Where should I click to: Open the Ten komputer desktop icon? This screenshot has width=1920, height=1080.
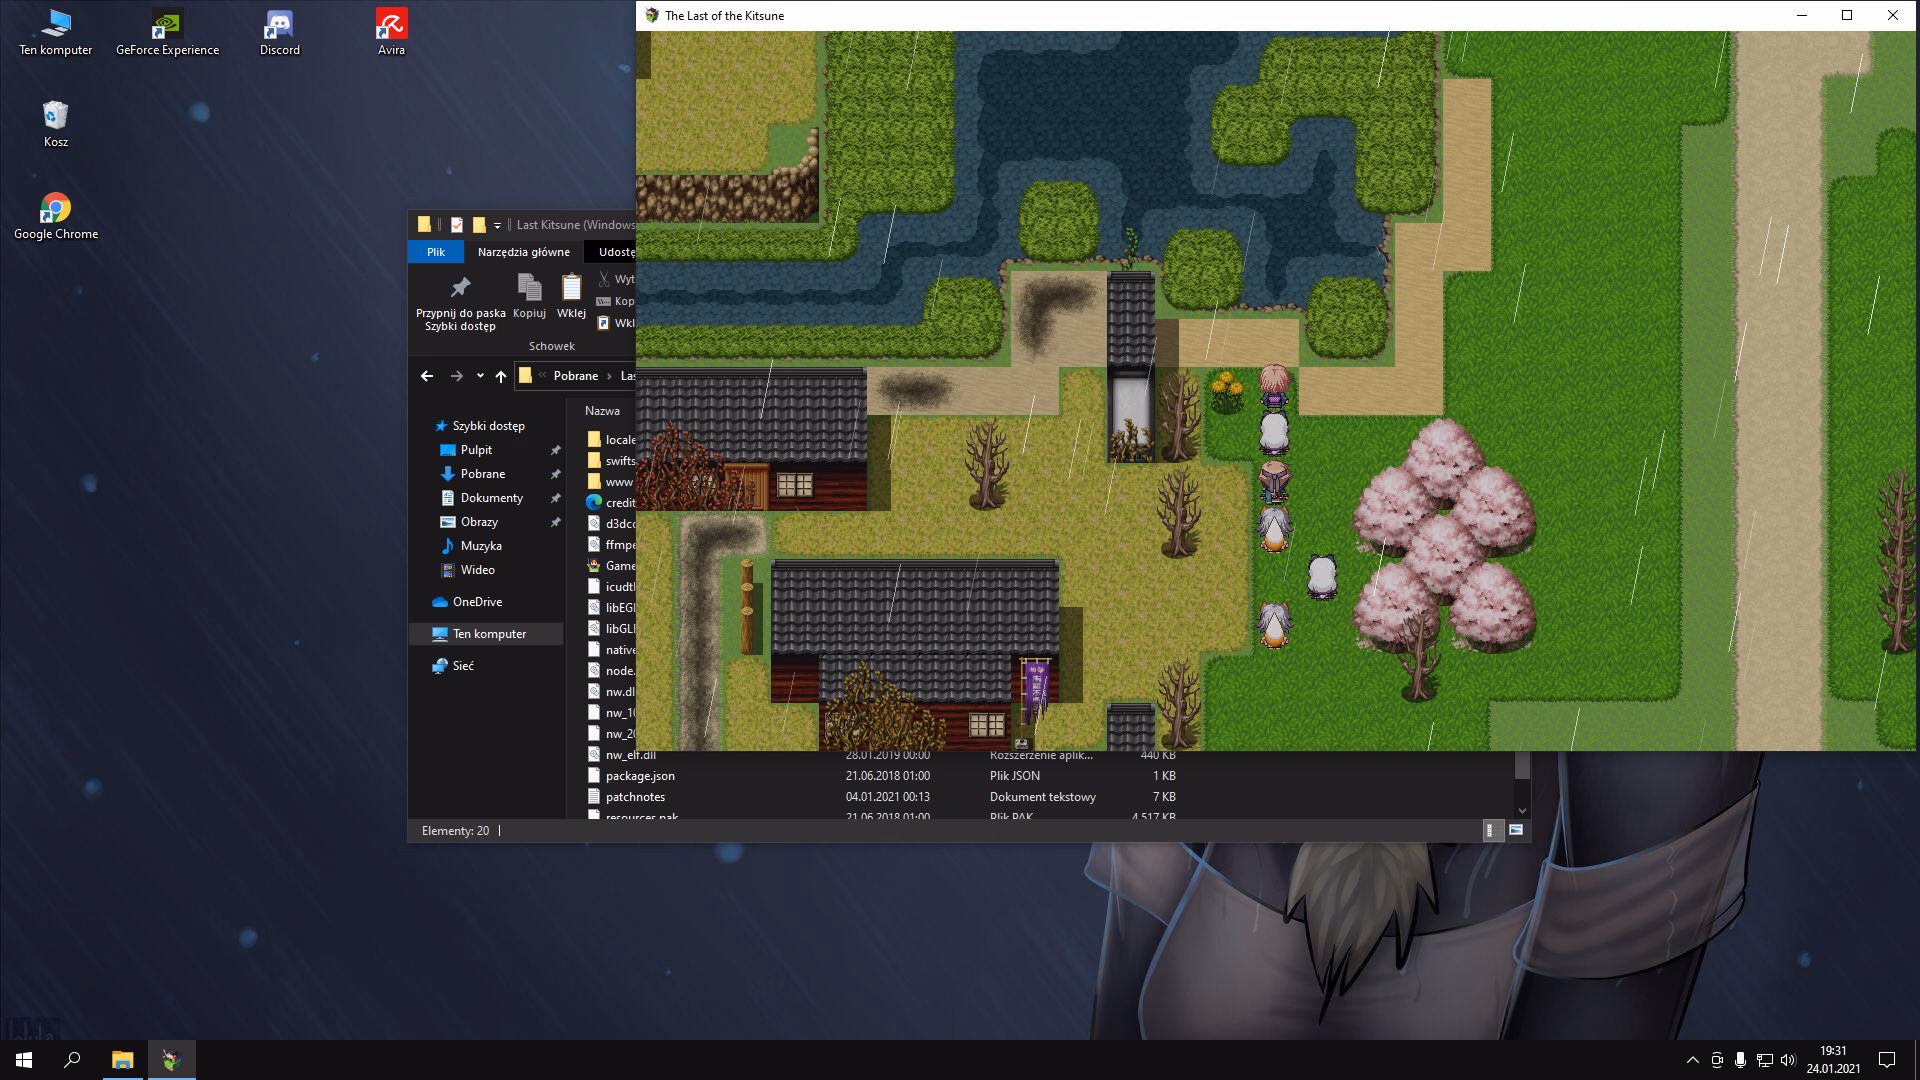[x=56, y=32]
